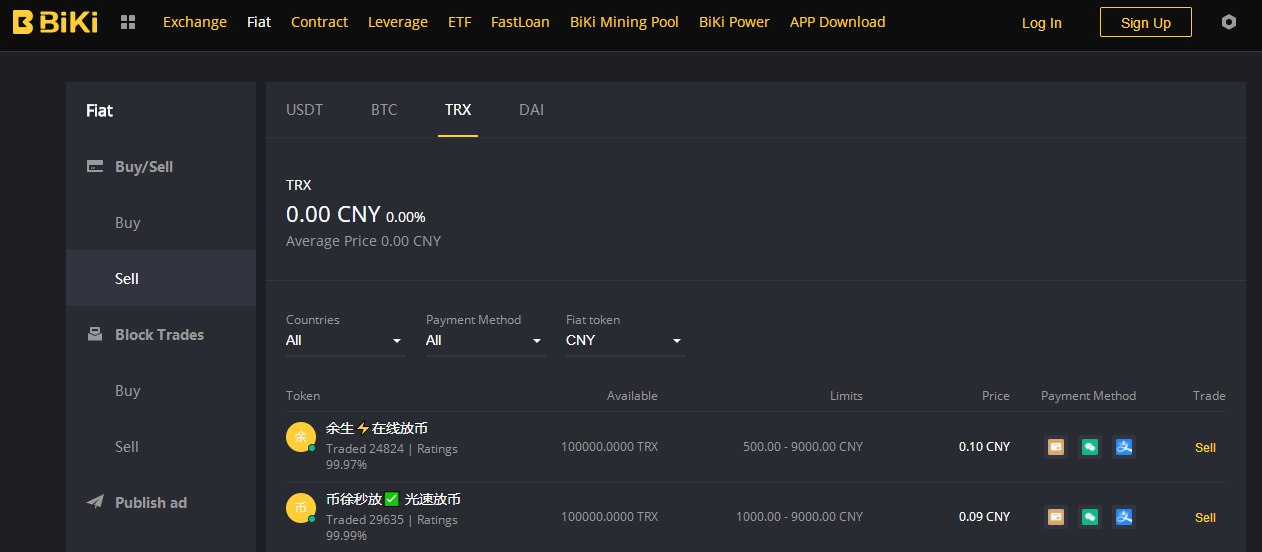Click limits 1000.00 - 9000.00 CNY
This screenshot has height=552, width=1262.
pos(800,517)
